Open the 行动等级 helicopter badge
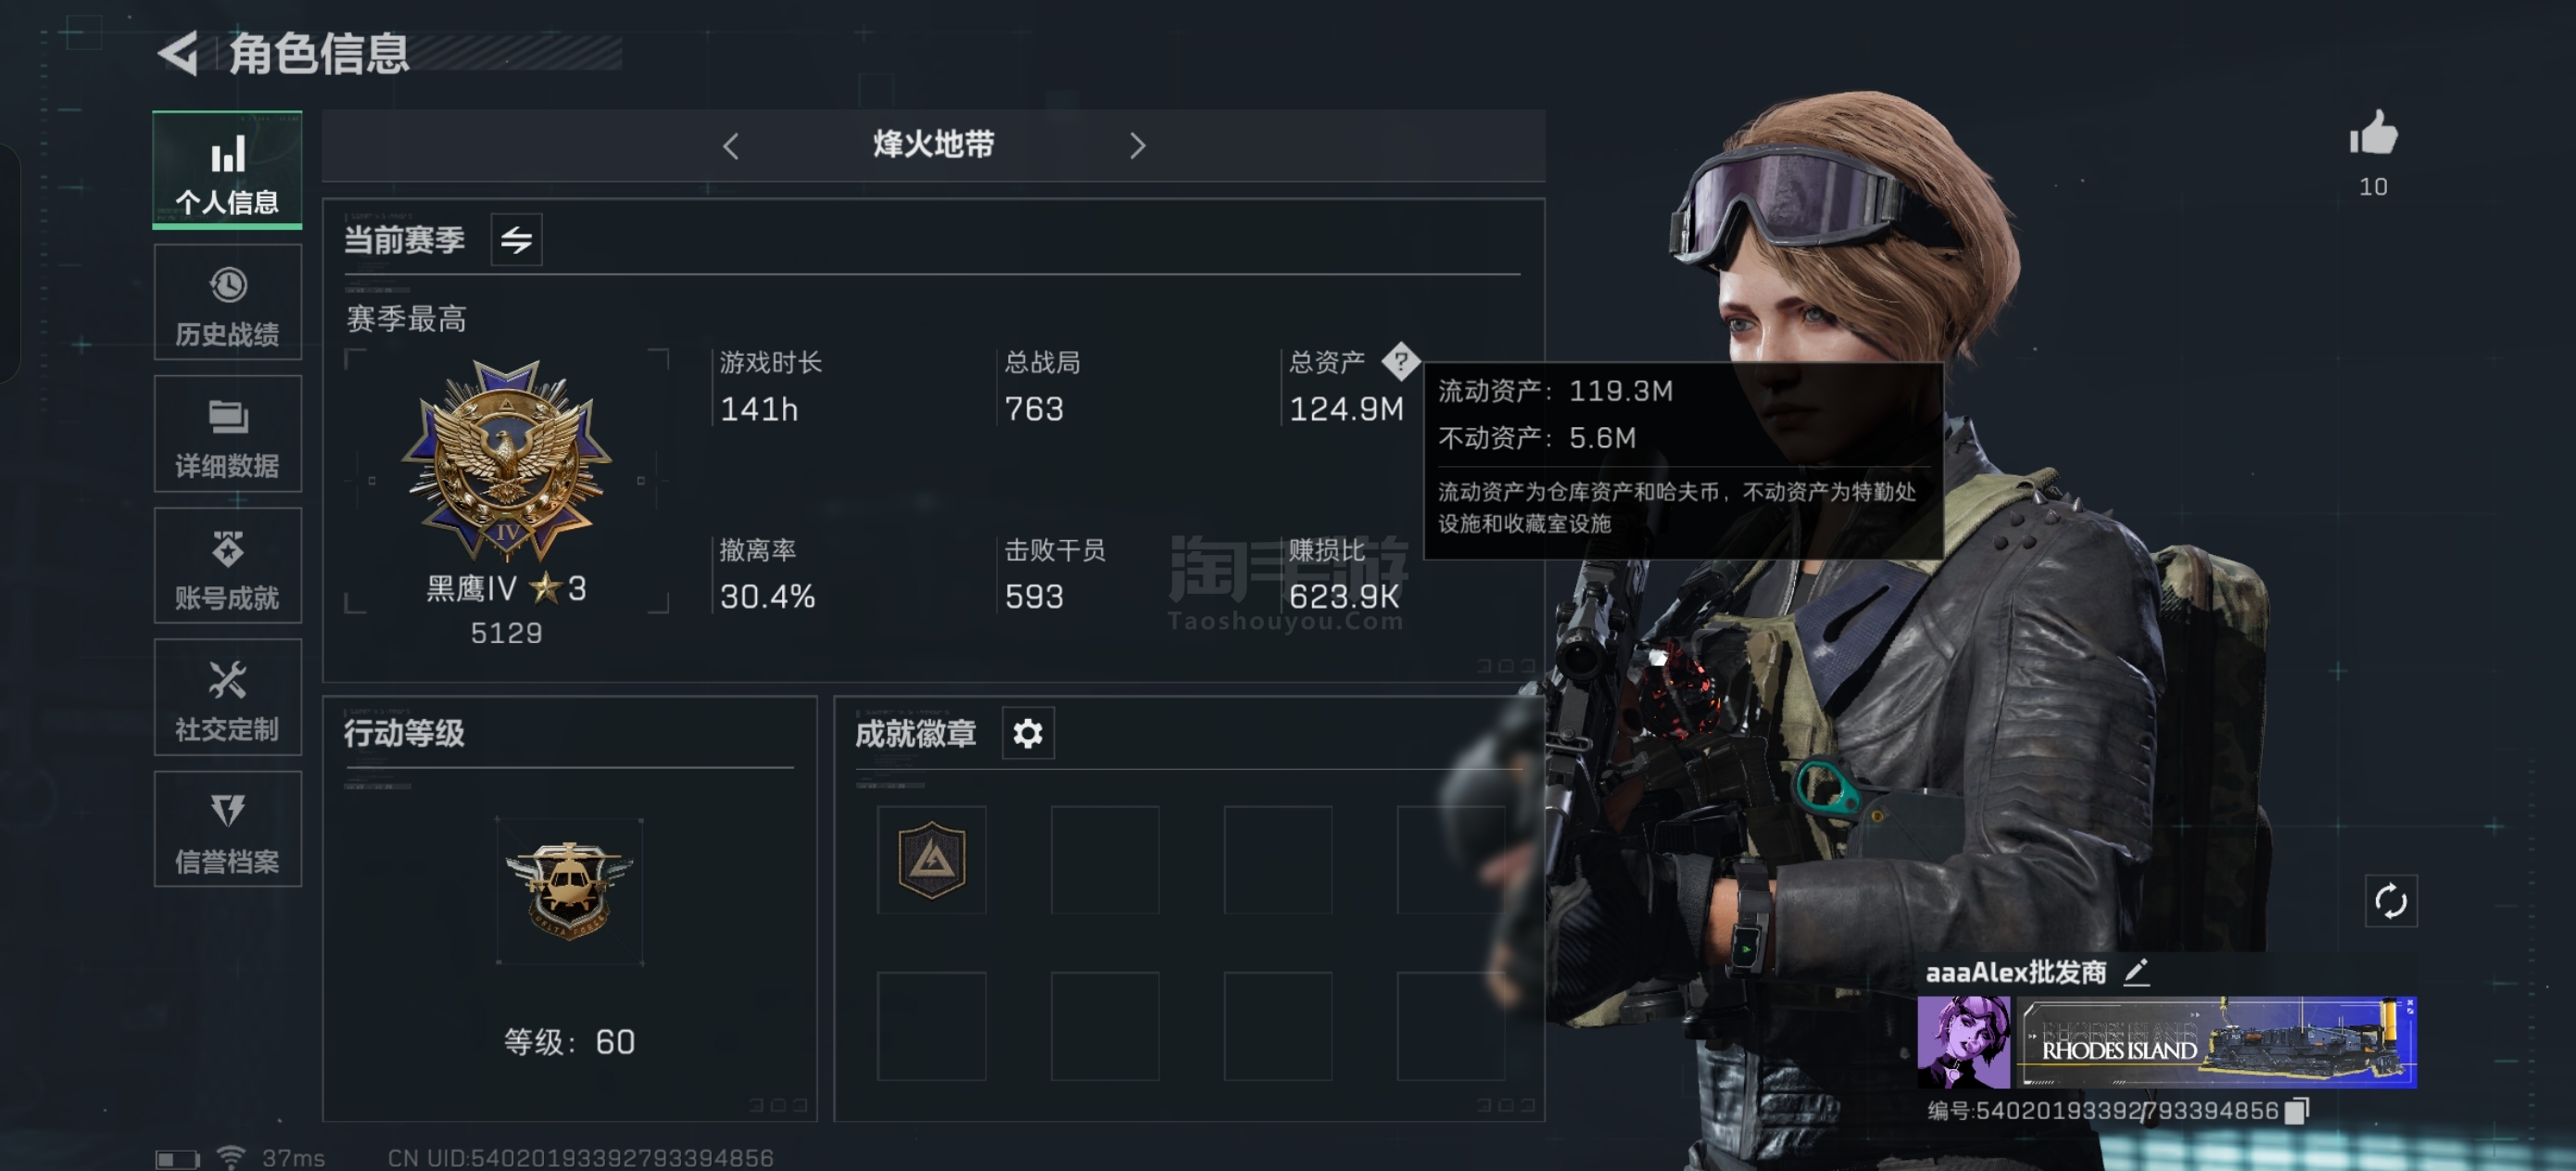The width and height of the screenshot is (2576, 1171). point(569,891)
